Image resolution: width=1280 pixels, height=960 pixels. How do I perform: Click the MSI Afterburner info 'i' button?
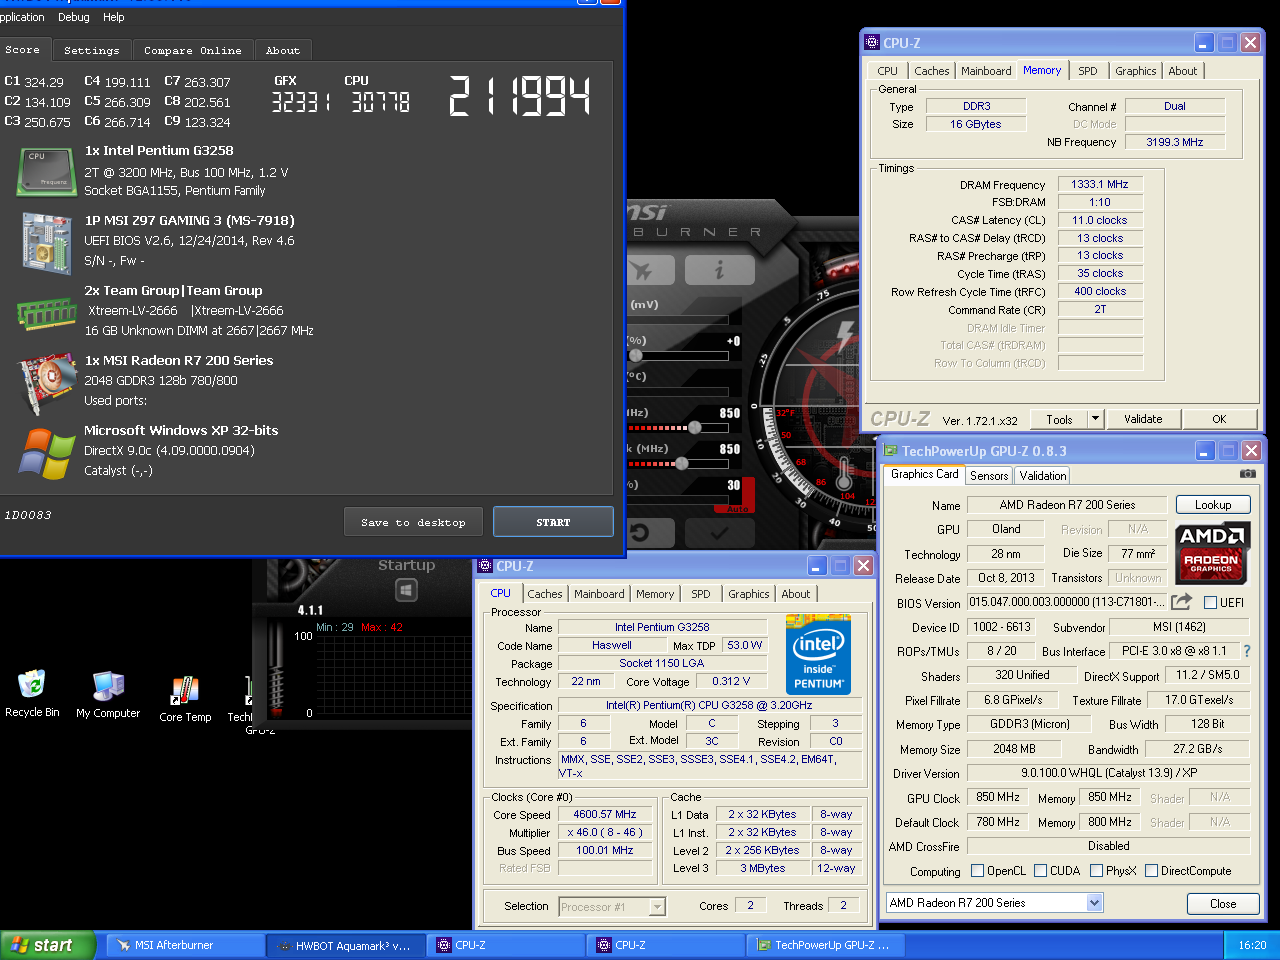pyautogui.click(x=719, y=269)
